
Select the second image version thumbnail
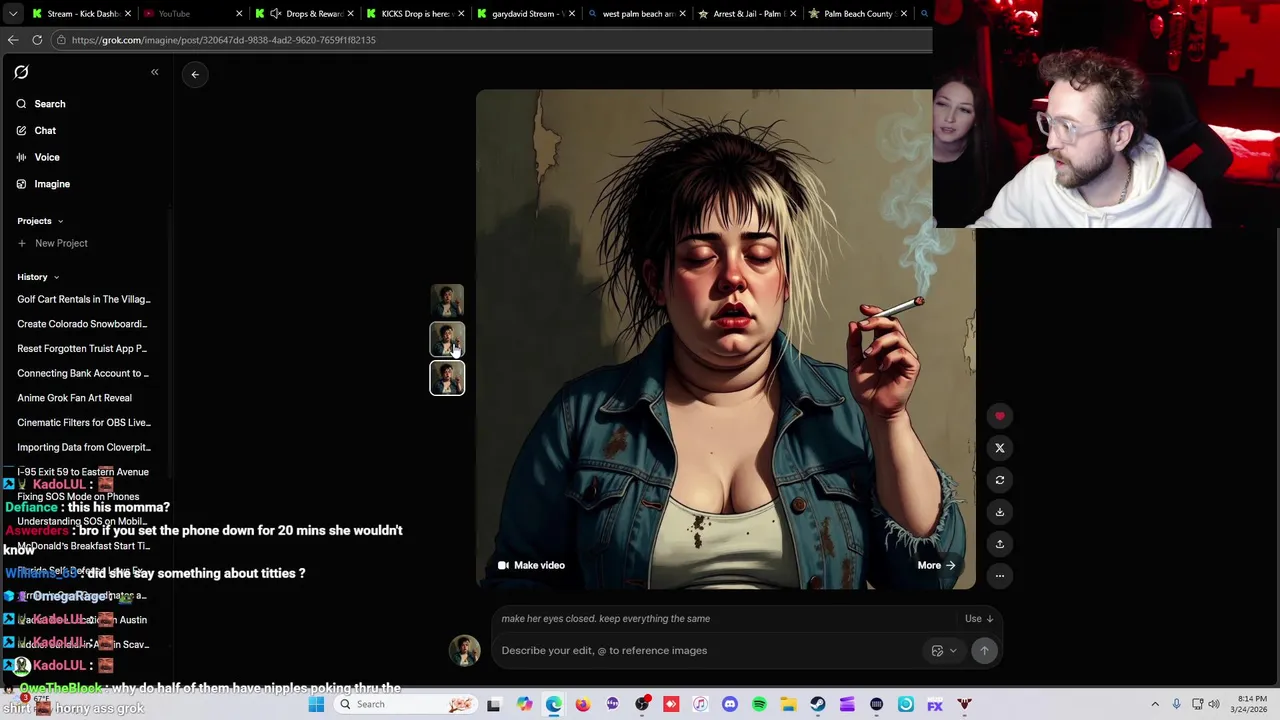(447, 340)
